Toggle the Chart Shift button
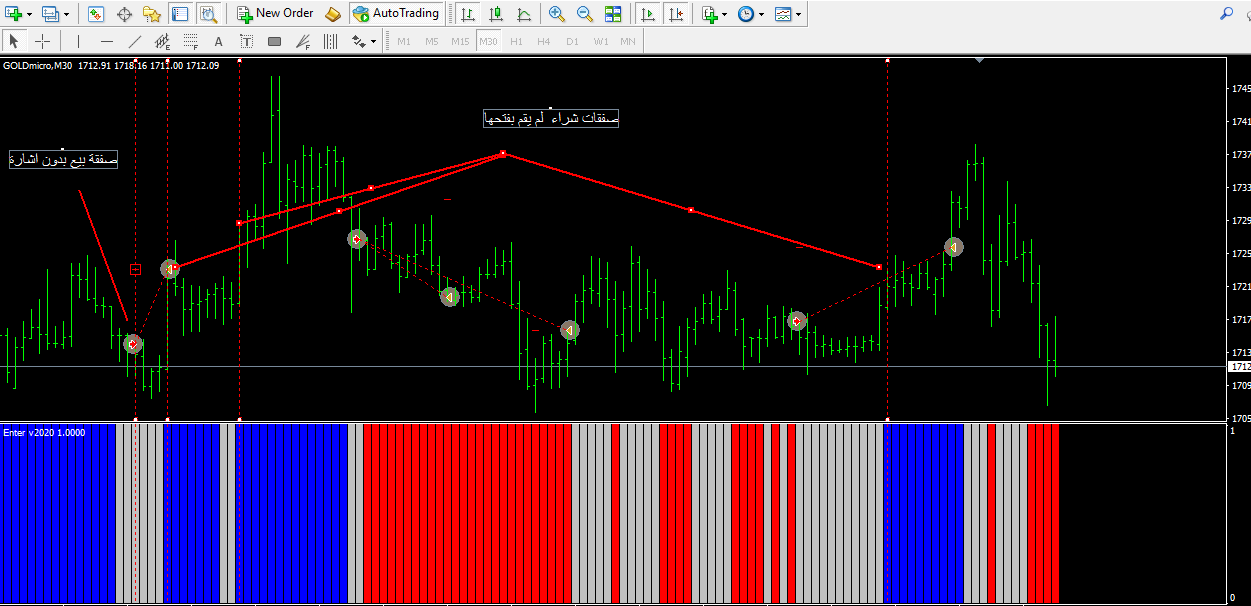 pyautogui.click(x=676, y=14)
